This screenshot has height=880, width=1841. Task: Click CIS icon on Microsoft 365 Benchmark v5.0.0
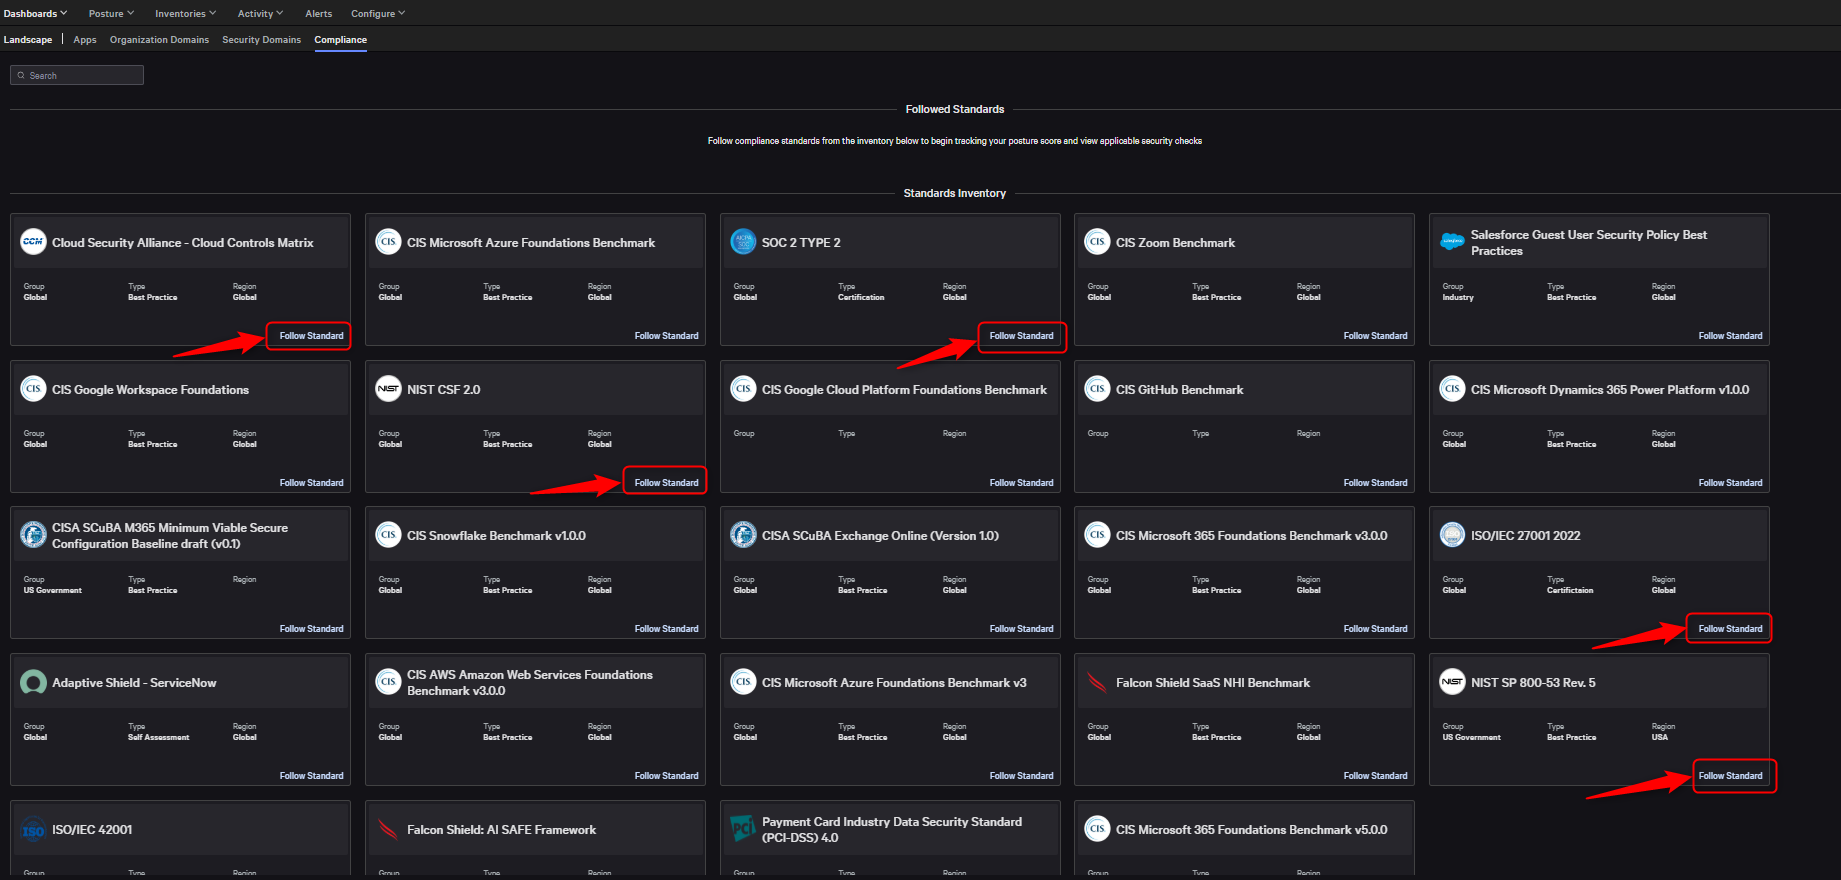[x=1097, y=828]
